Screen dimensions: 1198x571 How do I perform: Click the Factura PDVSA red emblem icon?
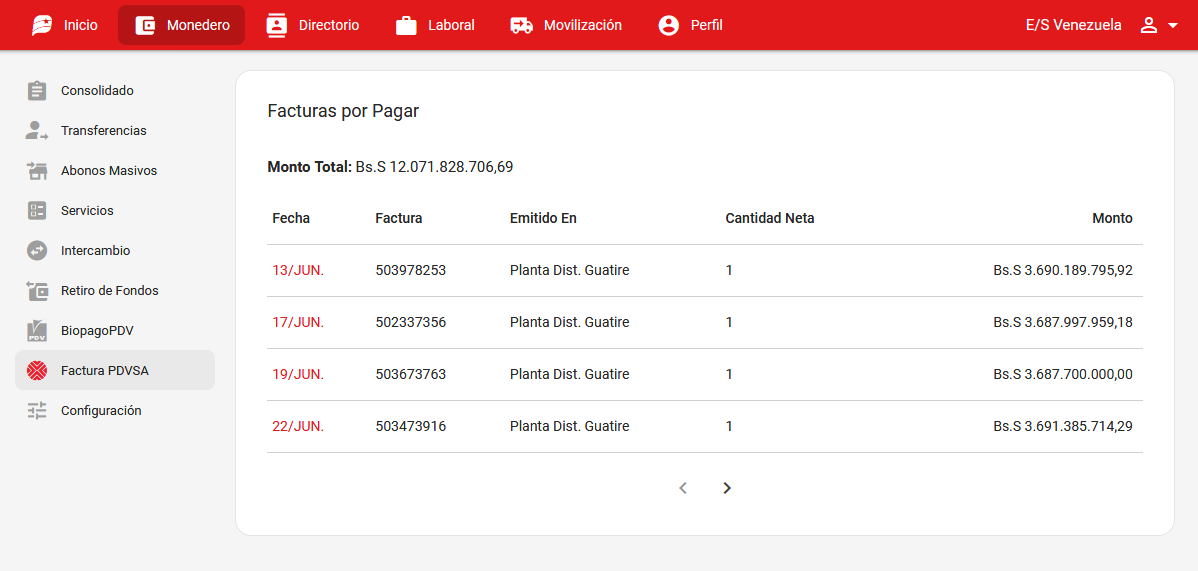tap(37, 371)
